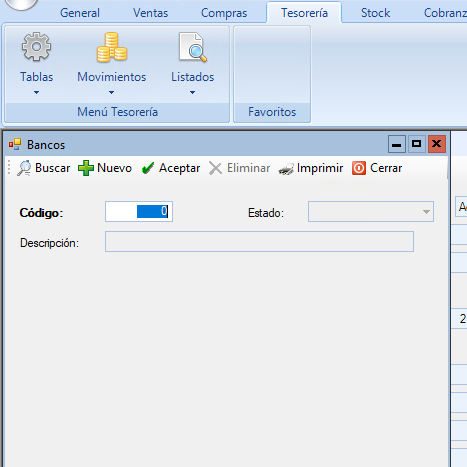Click the Eliminar button label

(x=248, y=168)
